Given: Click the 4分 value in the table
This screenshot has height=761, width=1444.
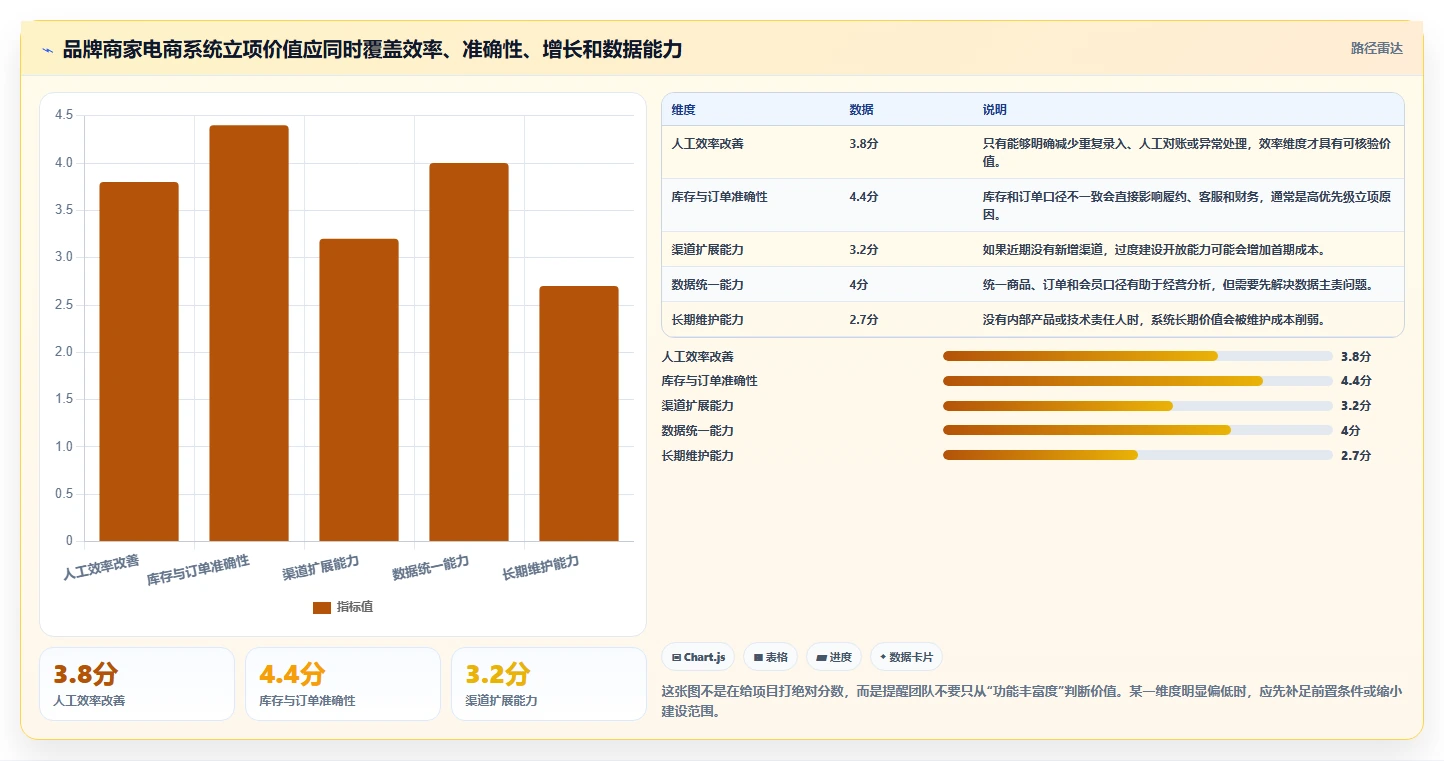Looking at the screenshot, I should [x=859, y=284].
